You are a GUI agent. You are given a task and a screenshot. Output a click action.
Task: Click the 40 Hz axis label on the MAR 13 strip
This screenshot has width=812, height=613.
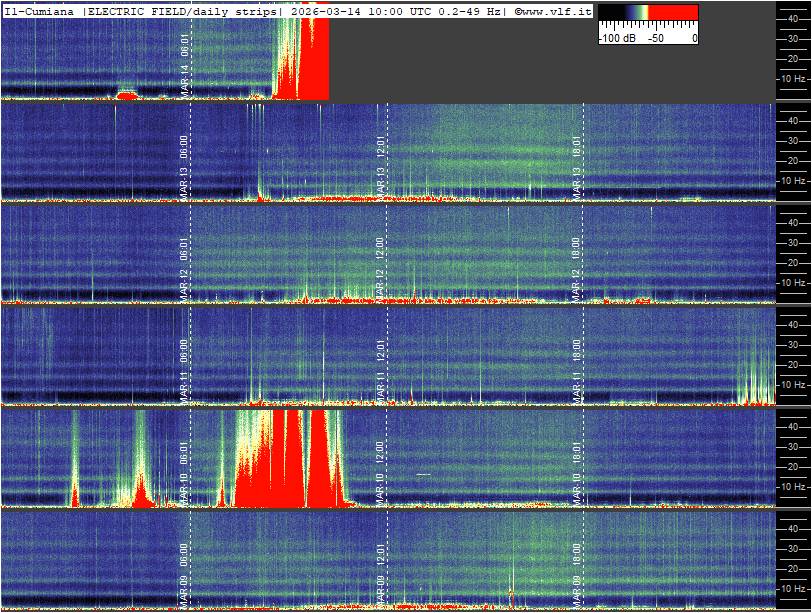(794, 120)
